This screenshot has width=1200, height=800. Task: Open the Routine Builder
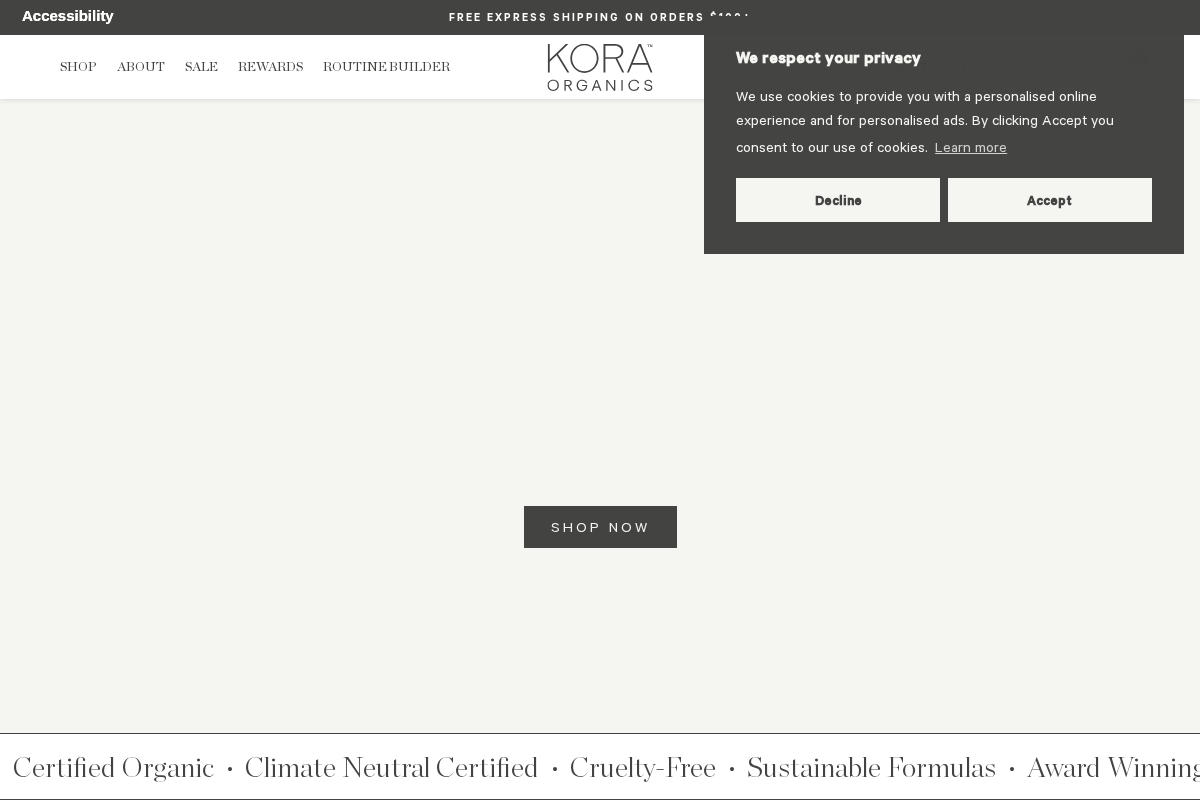[386, 67]
